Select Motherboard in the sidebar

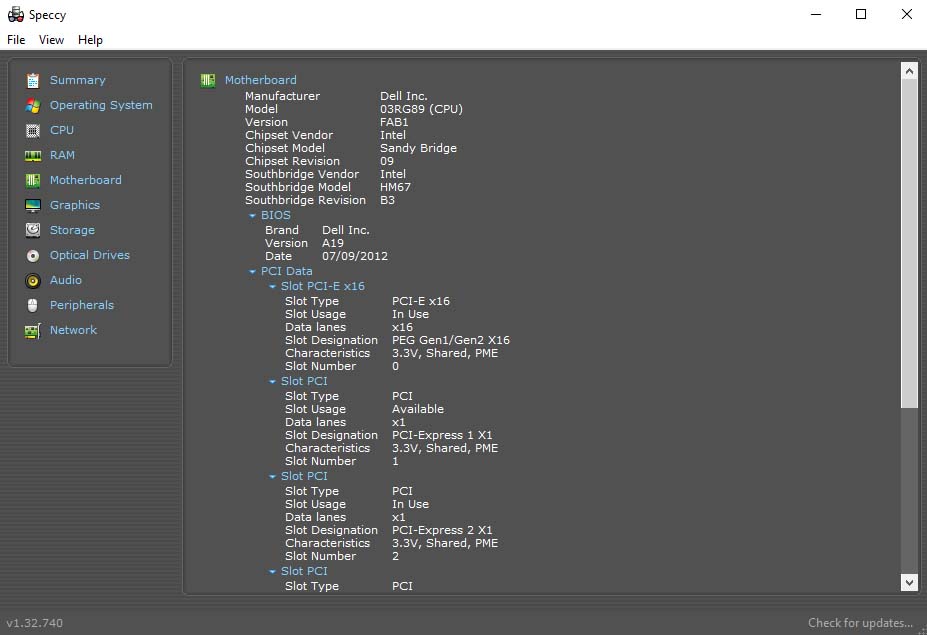click(86, 180)
